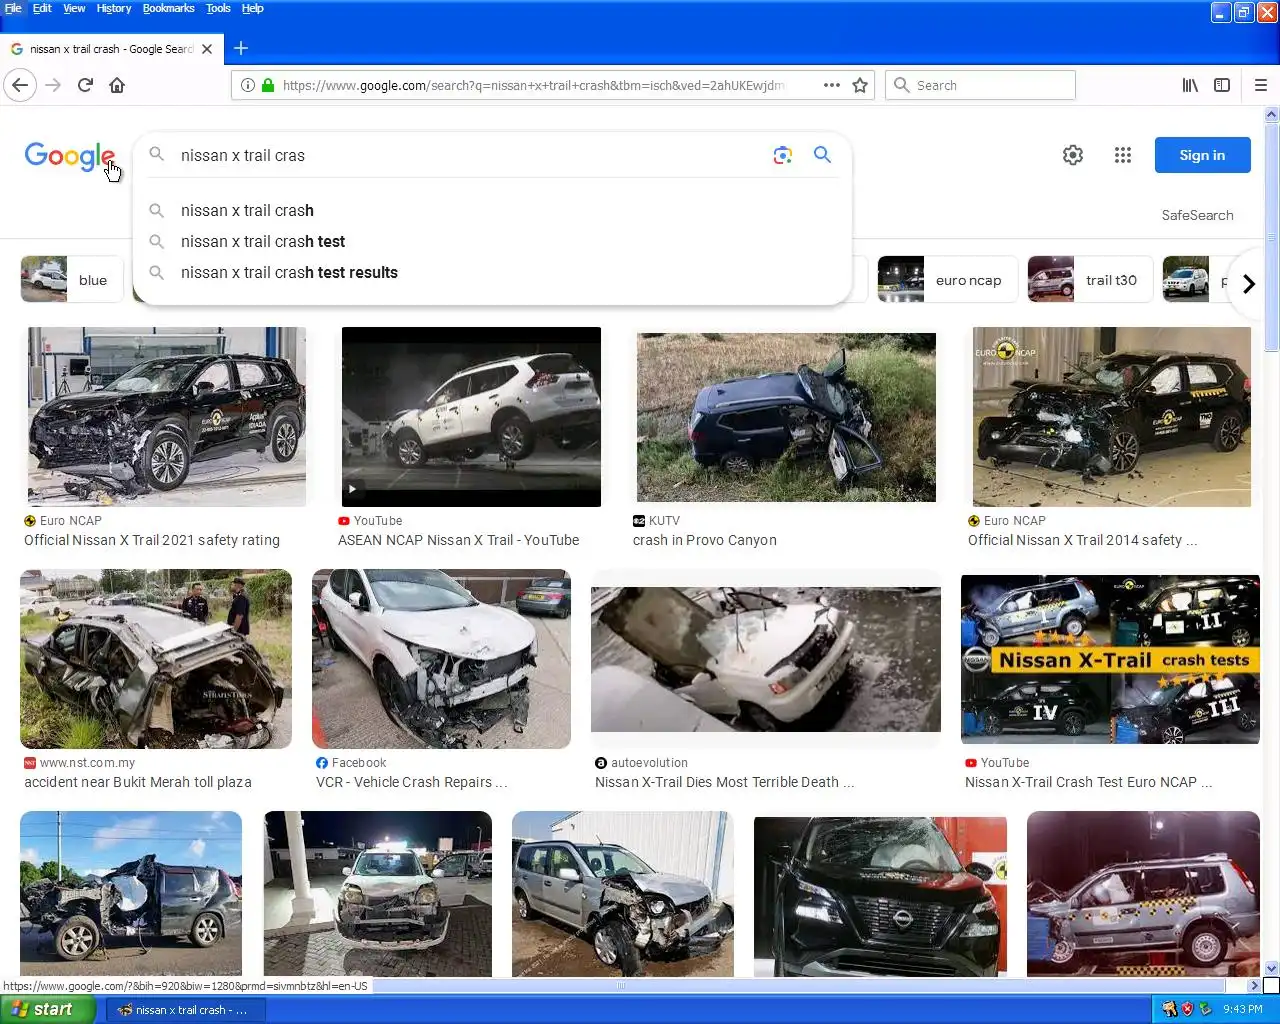
Task: Select nissan x trail crash taskbar item
Action: click(184, 1010)
